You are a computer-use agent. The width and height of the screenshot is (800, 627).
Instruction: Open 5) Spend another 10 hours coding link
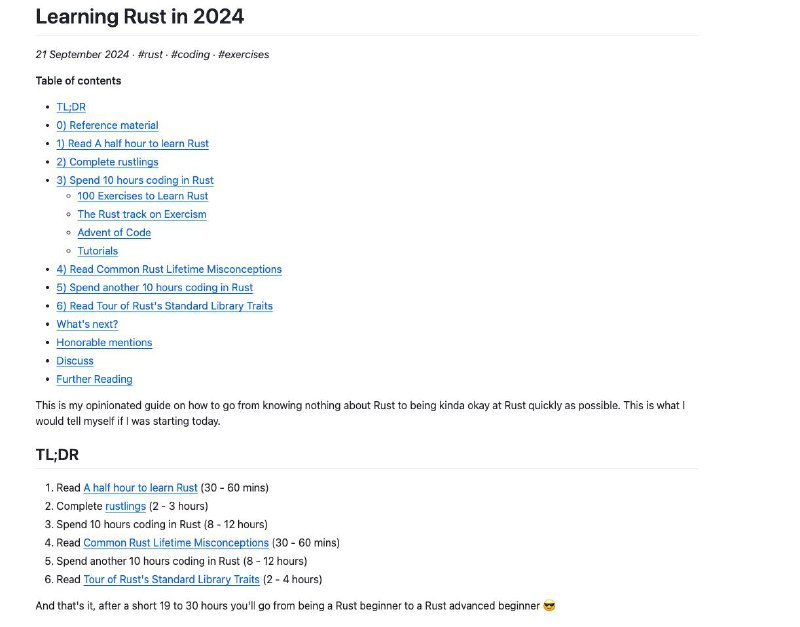point(155,288)
